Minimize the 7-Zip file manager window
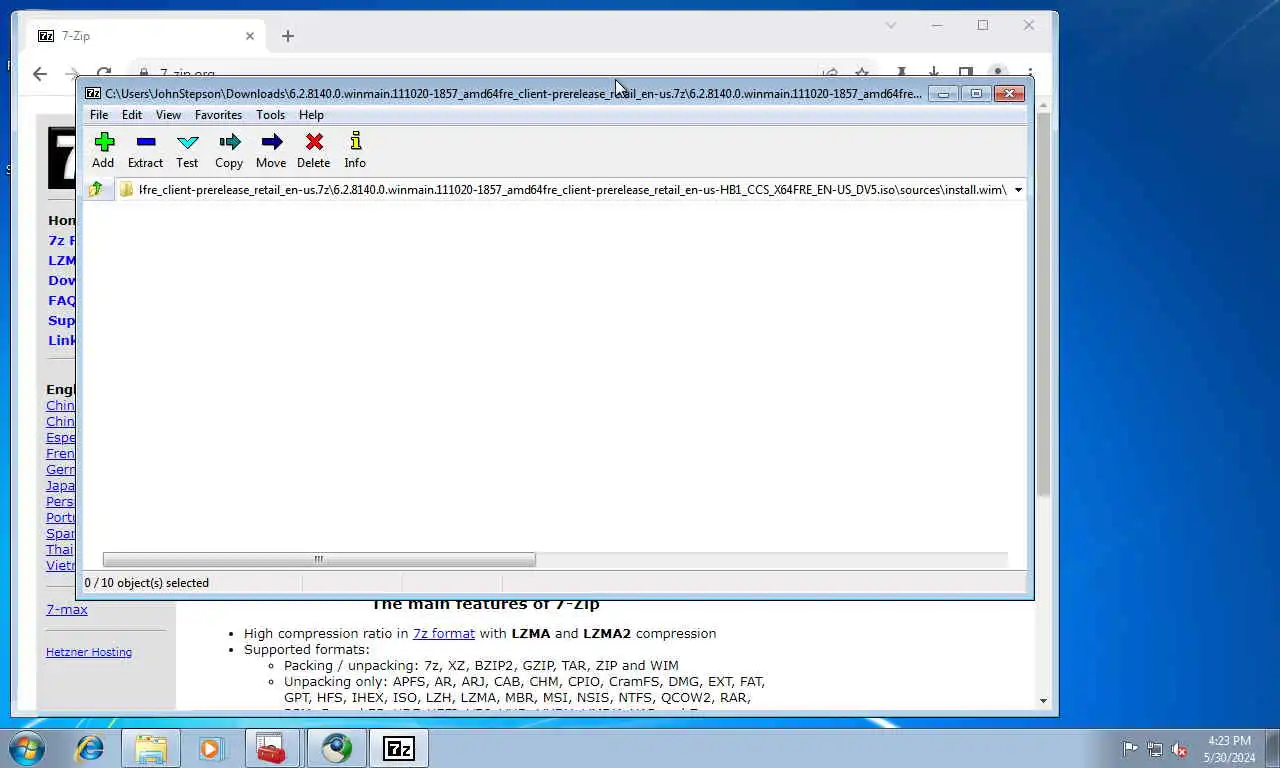 pos(942,94)
